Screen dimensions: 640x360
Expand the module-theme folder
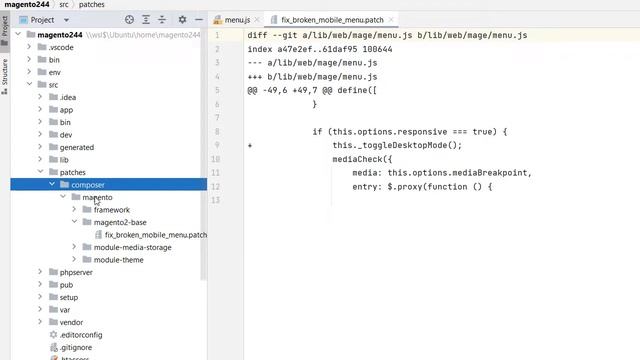click(74, 260)
